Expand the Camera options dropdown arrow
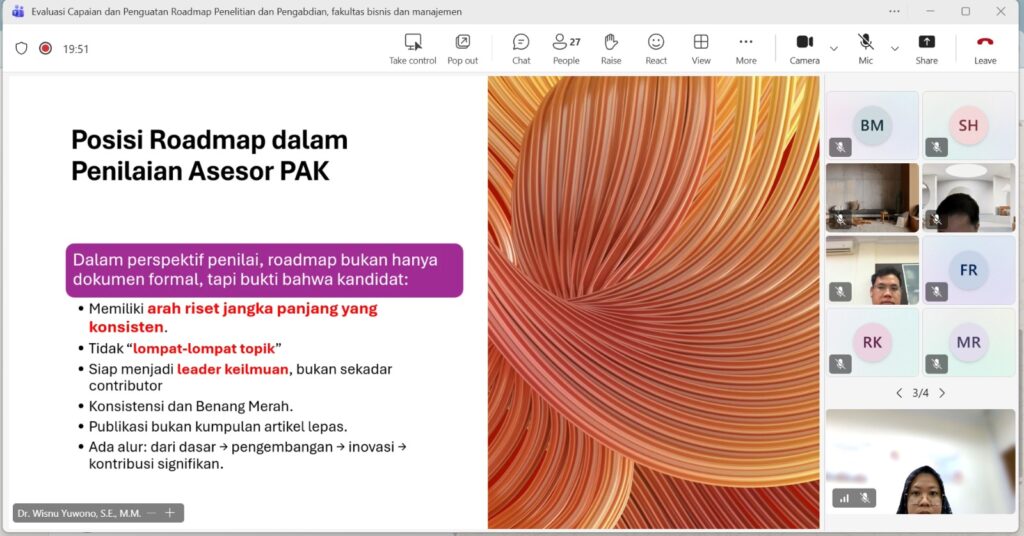This screenshot has width=1024, height=536. [834, 49]
